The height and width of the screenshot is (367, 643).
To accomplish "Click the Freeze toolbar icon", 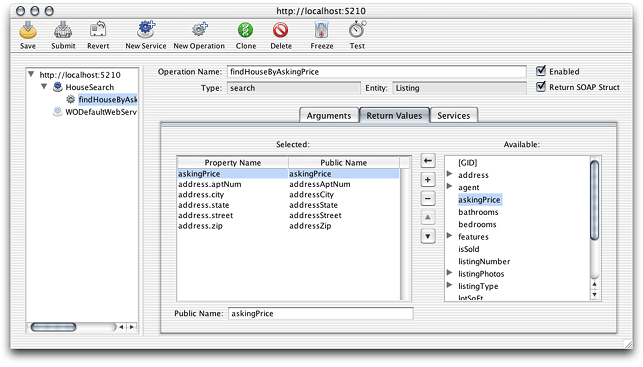I will click(x=322, y=30).
